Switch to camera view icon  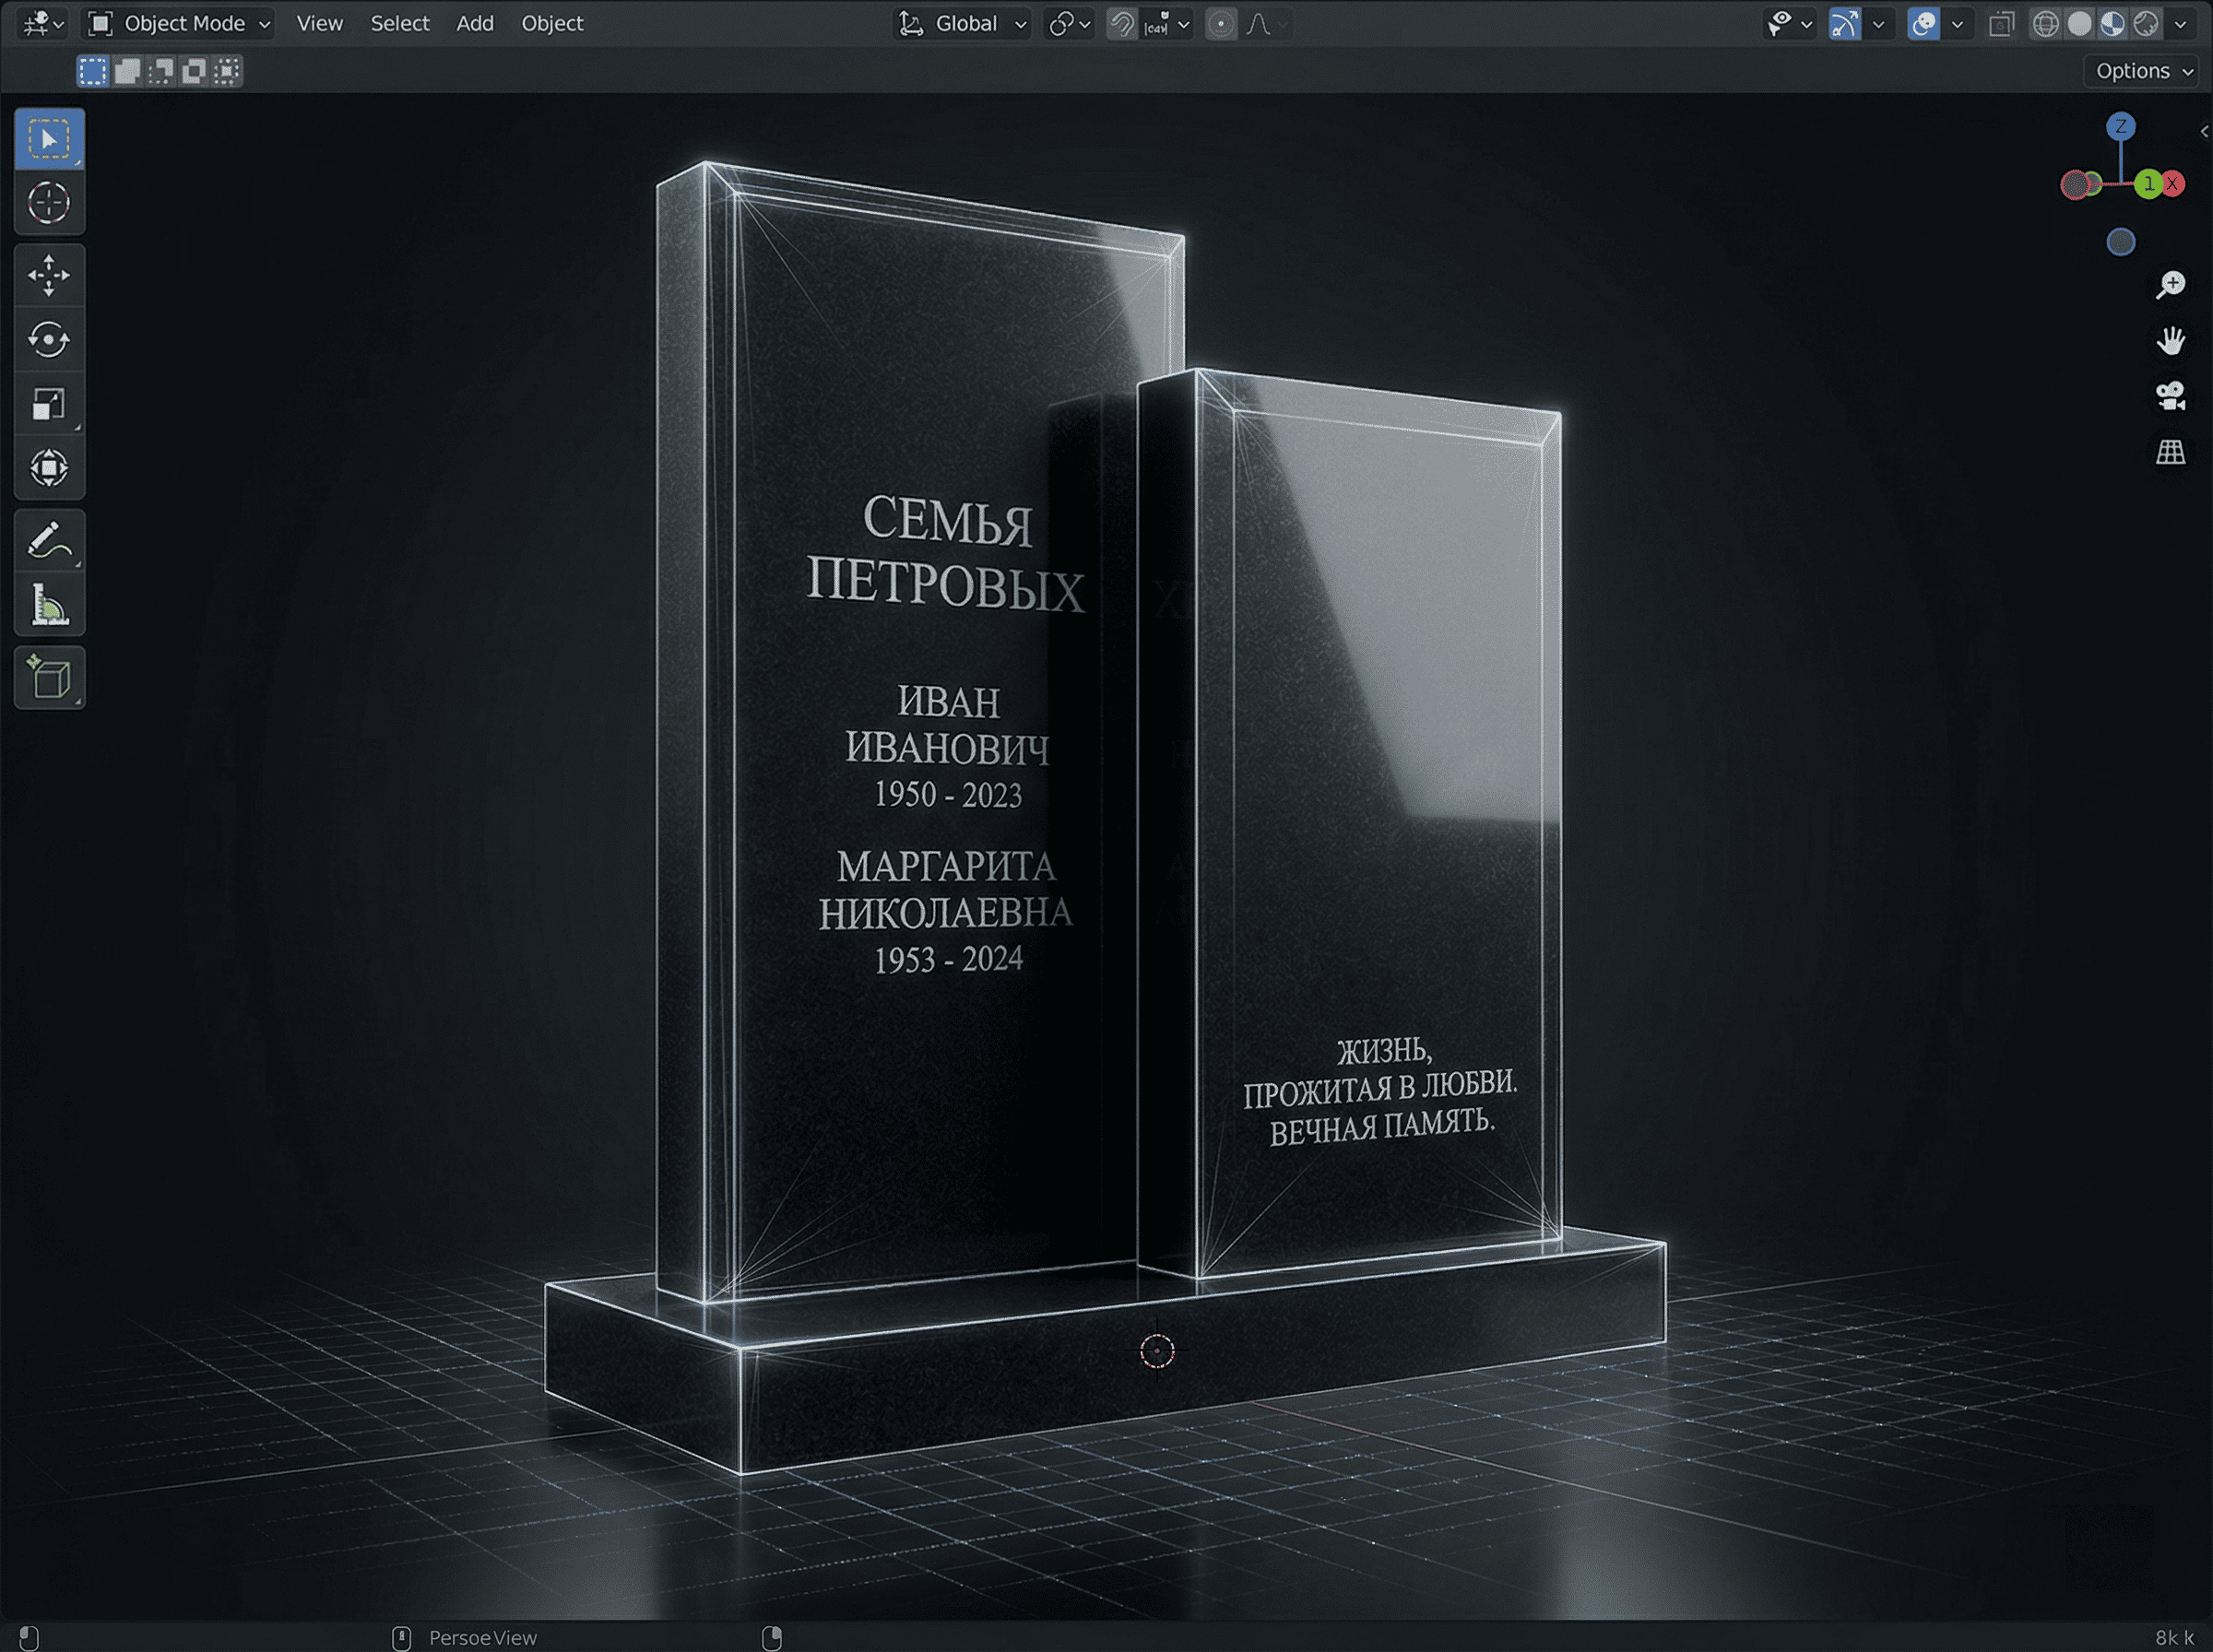2170,397
